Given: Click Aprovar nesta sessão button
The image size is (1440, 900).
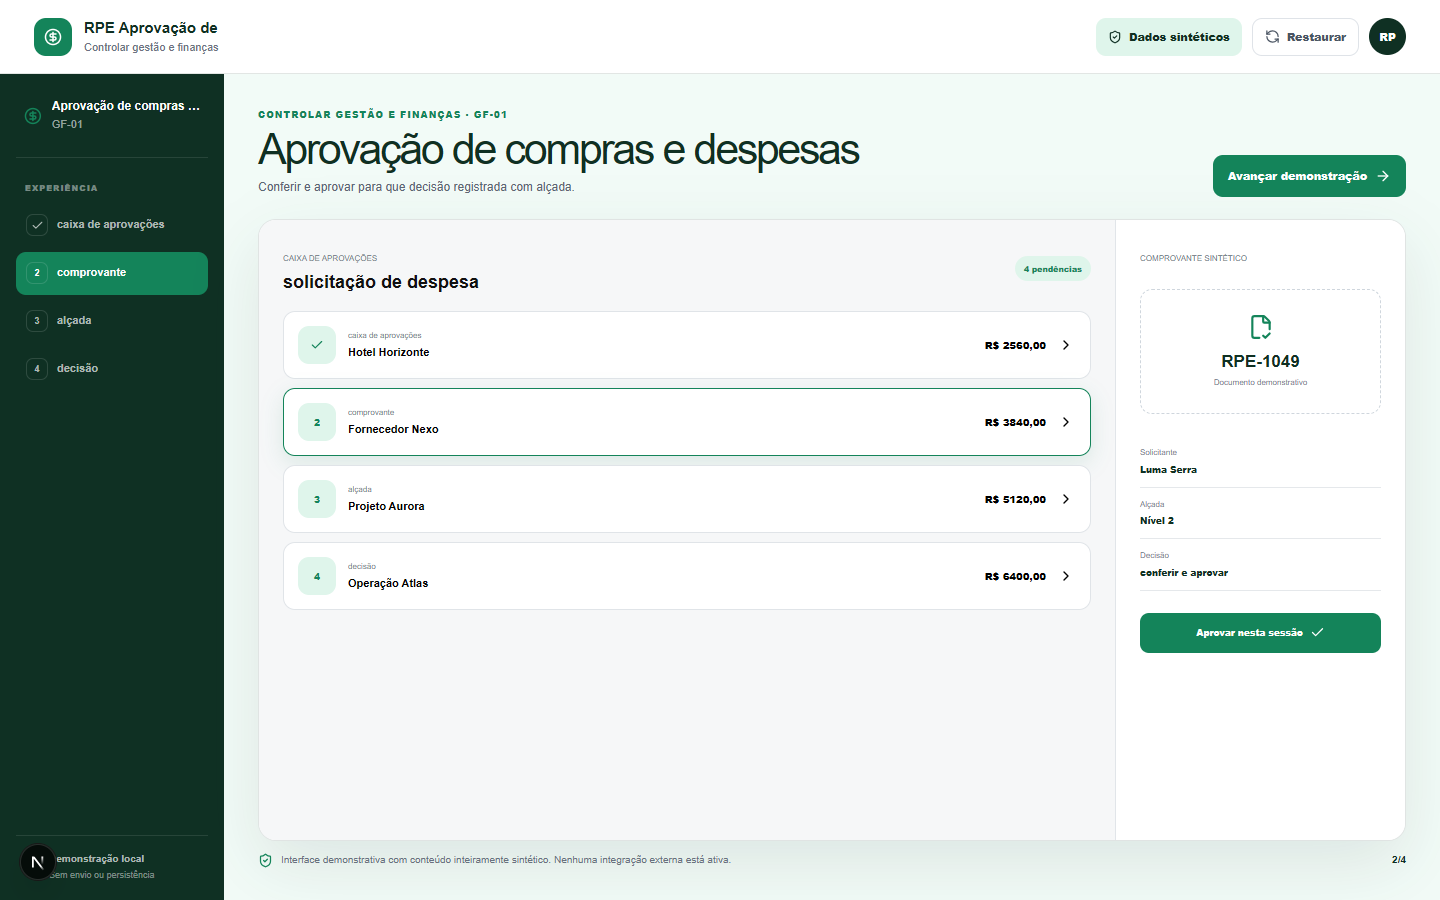Looking at the screenshot, I should click(x=1260, y=633).
